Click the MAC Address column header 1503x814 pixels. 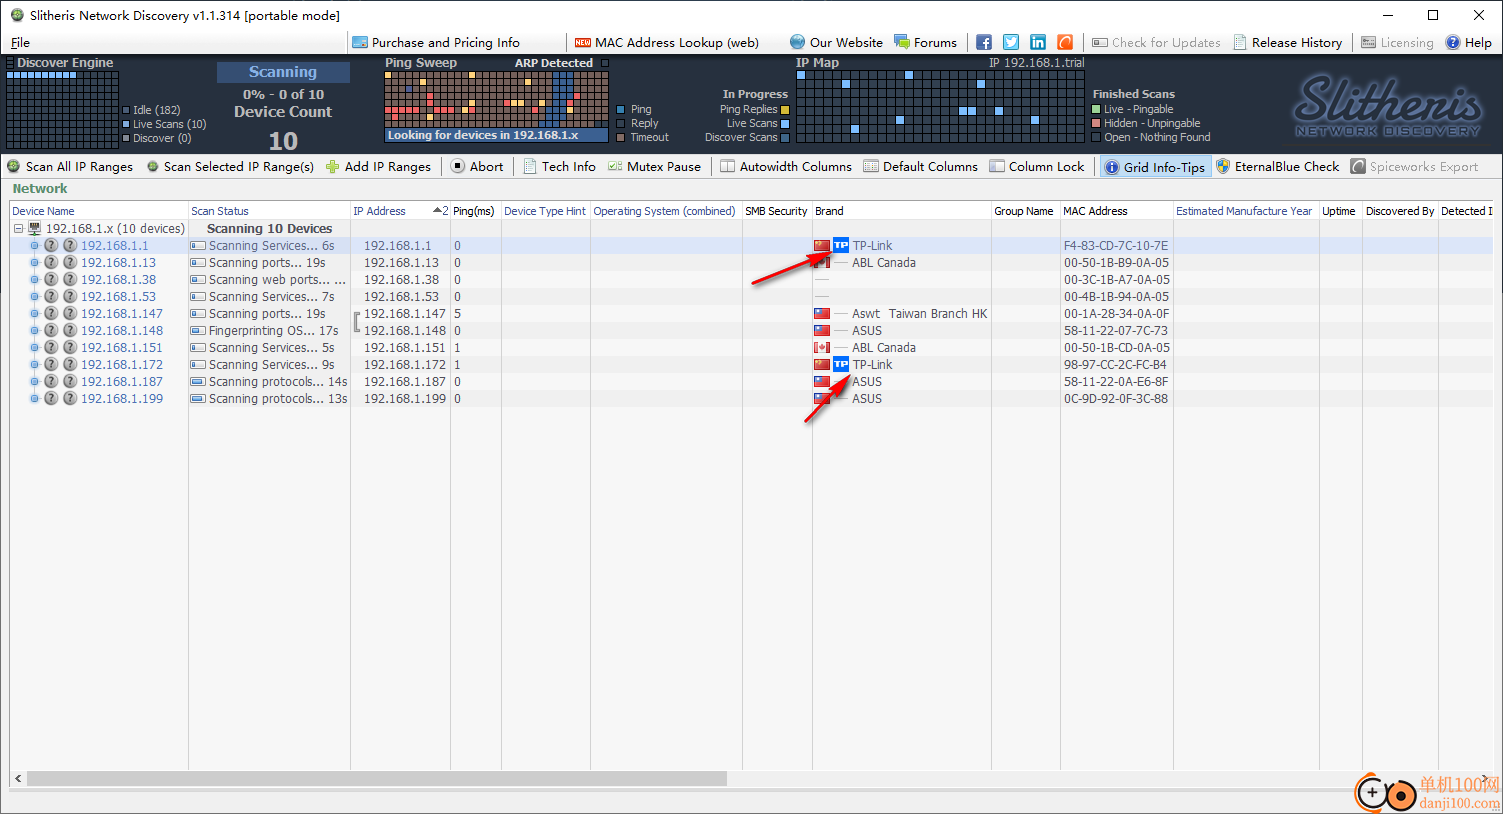click(x=1116, y=211)
